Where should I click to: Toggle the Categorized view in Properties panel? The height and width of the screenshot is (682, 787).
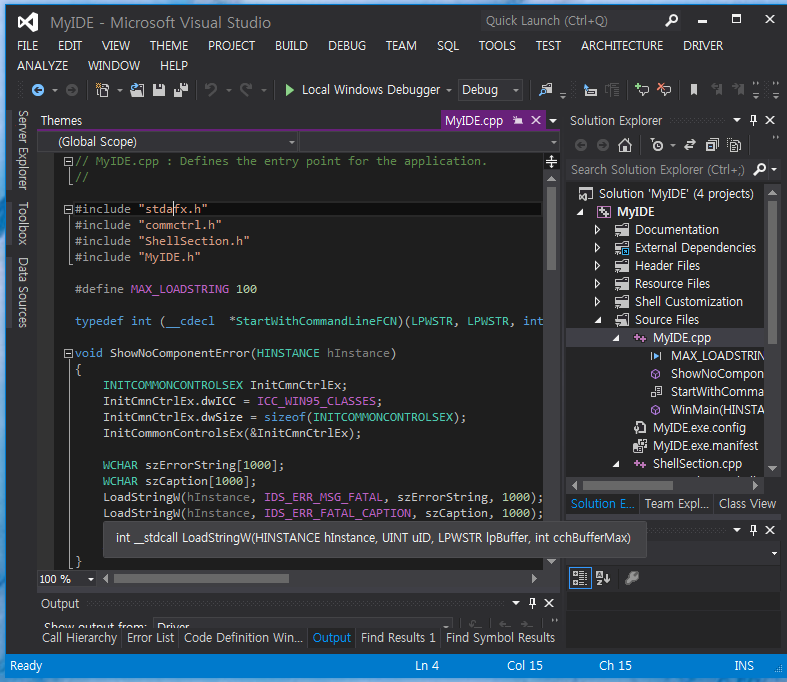pyautogui.click(x=580, y=577)
